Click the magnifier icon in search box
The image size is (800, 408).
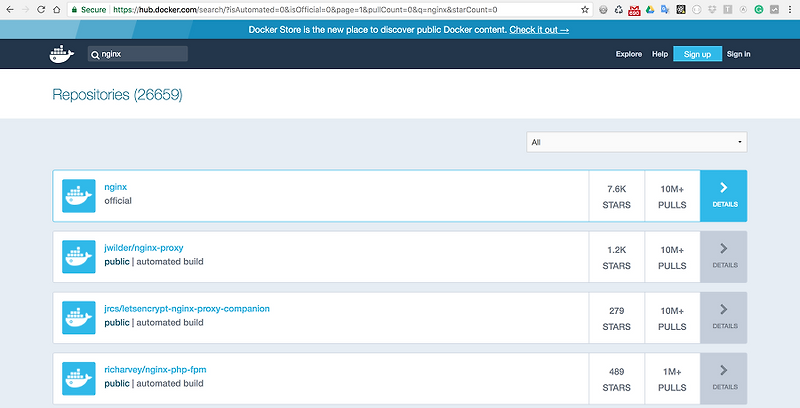point(95,55)
